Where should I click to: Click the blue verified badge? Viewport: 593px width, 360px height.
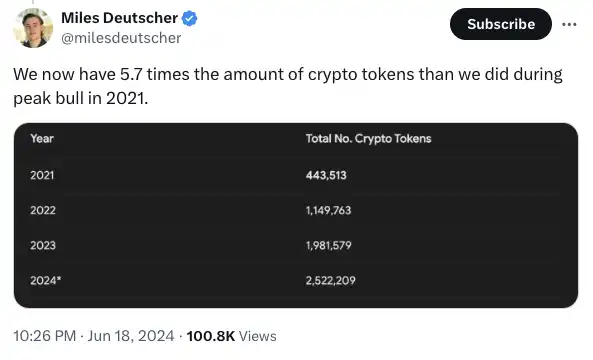pyautogui.click(x=189, y=18)
